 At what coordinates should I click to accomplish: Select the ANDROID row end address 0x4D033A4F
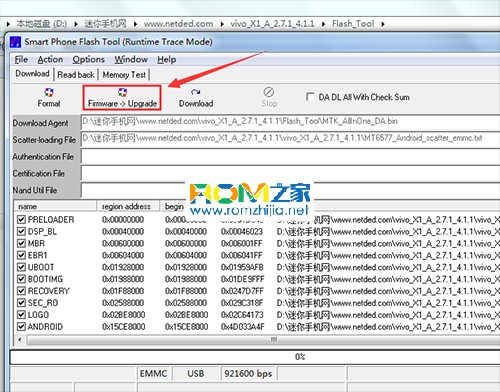click(x=242, y=327)
